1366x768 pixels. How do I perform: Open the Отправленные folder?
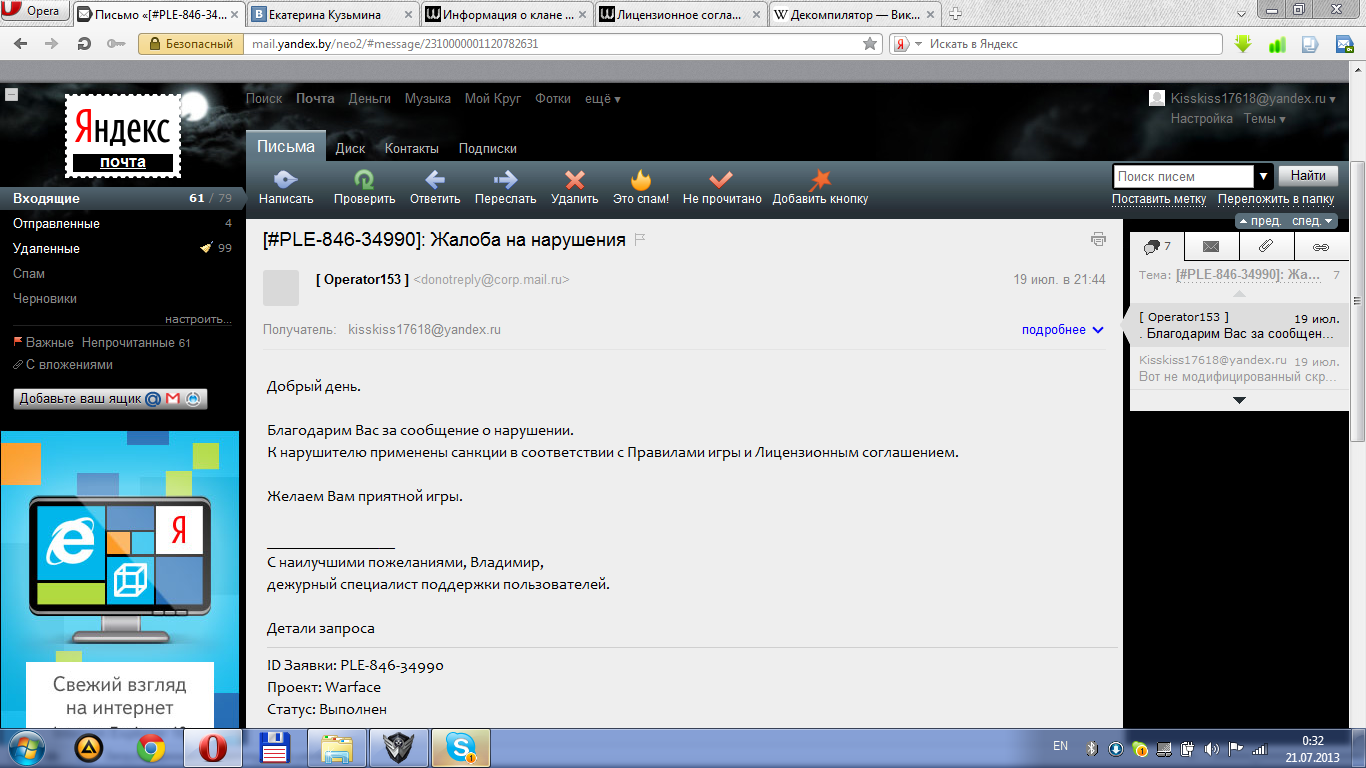(x=56, y=224)
